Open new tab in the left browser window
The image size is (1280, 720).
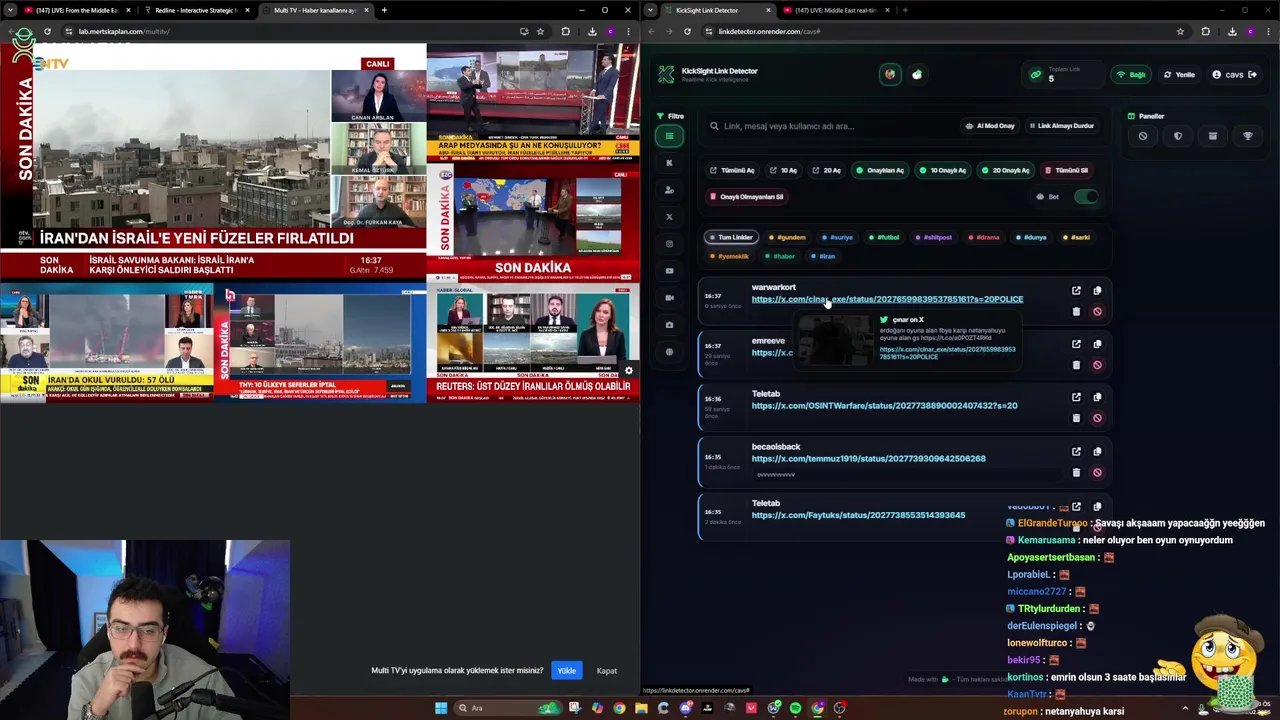tap(384, 10)
